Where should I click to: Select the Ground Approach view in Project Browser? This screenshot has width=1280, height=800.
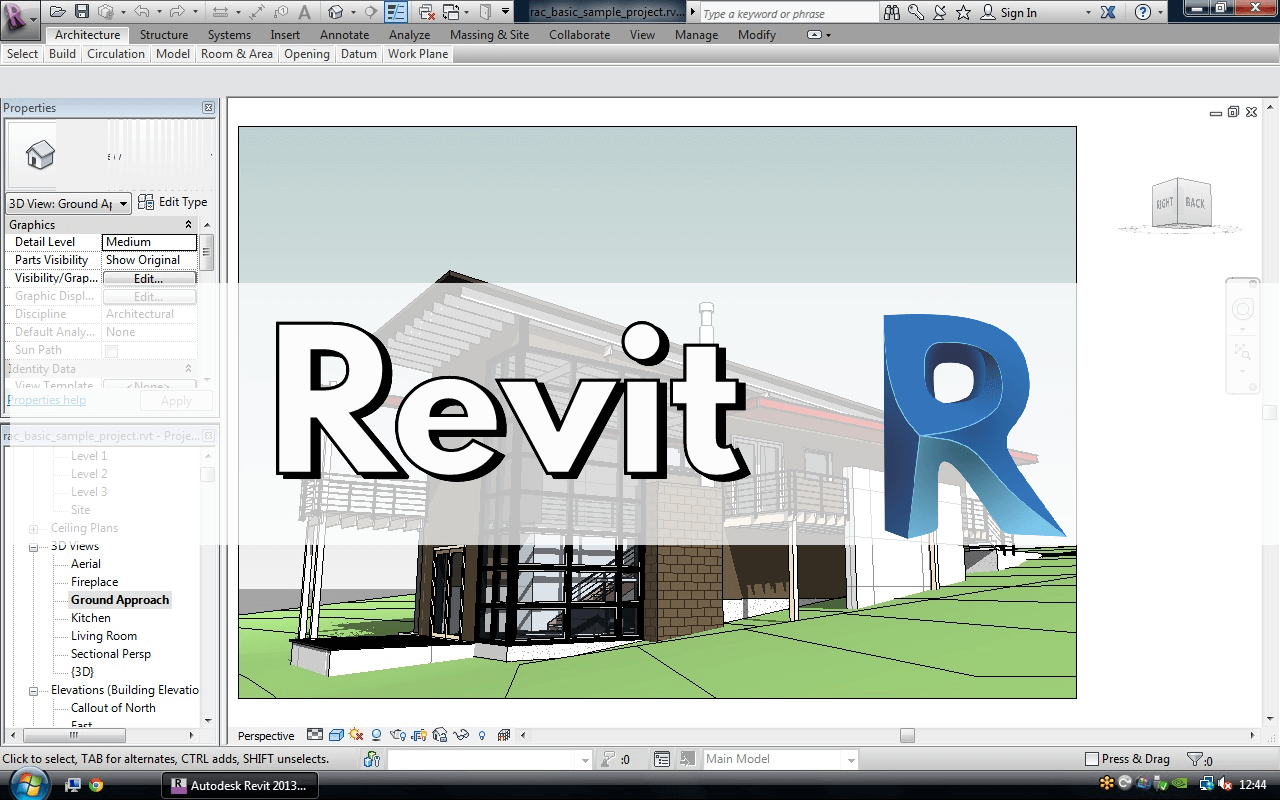[x=120, y=599]
